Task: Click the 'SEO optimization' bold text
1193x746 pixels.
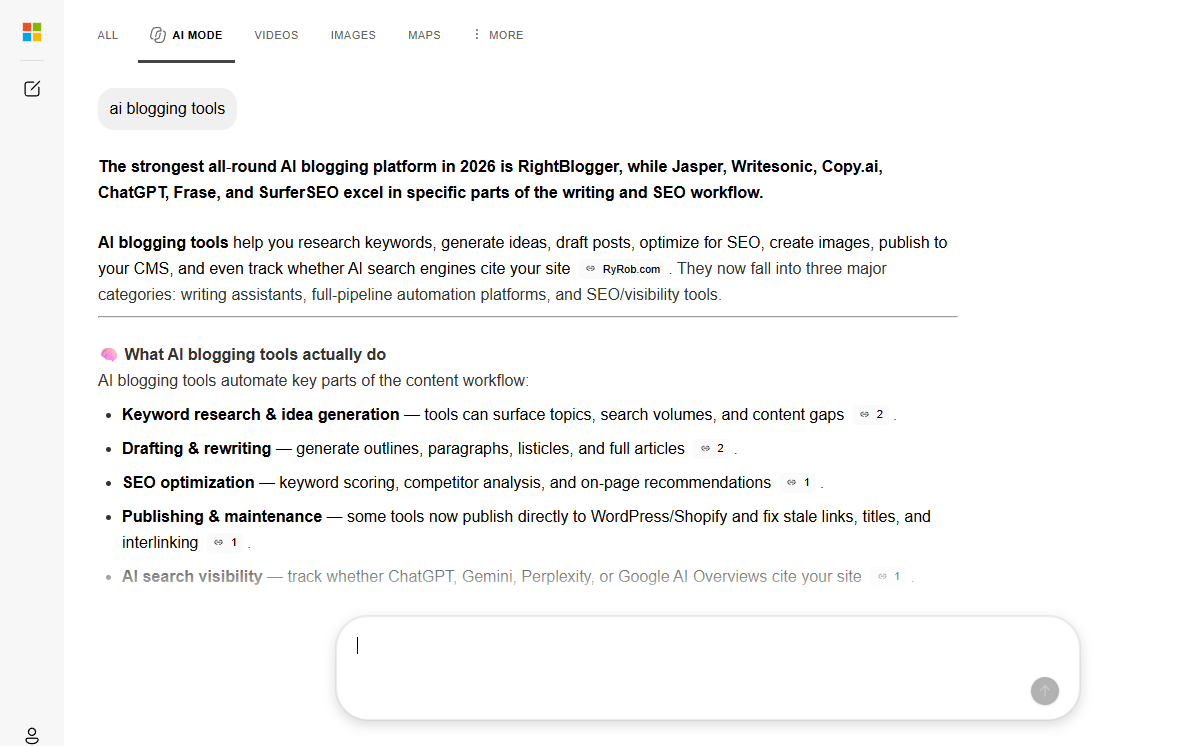Action: 188,483
